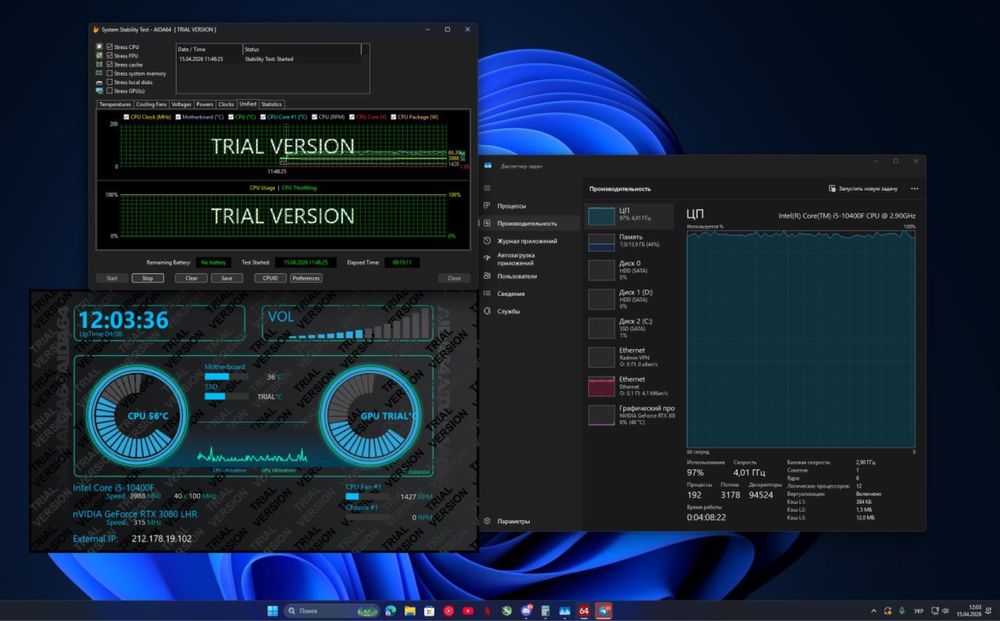Open File Explorer from taskbar

[x=410, y=611]
